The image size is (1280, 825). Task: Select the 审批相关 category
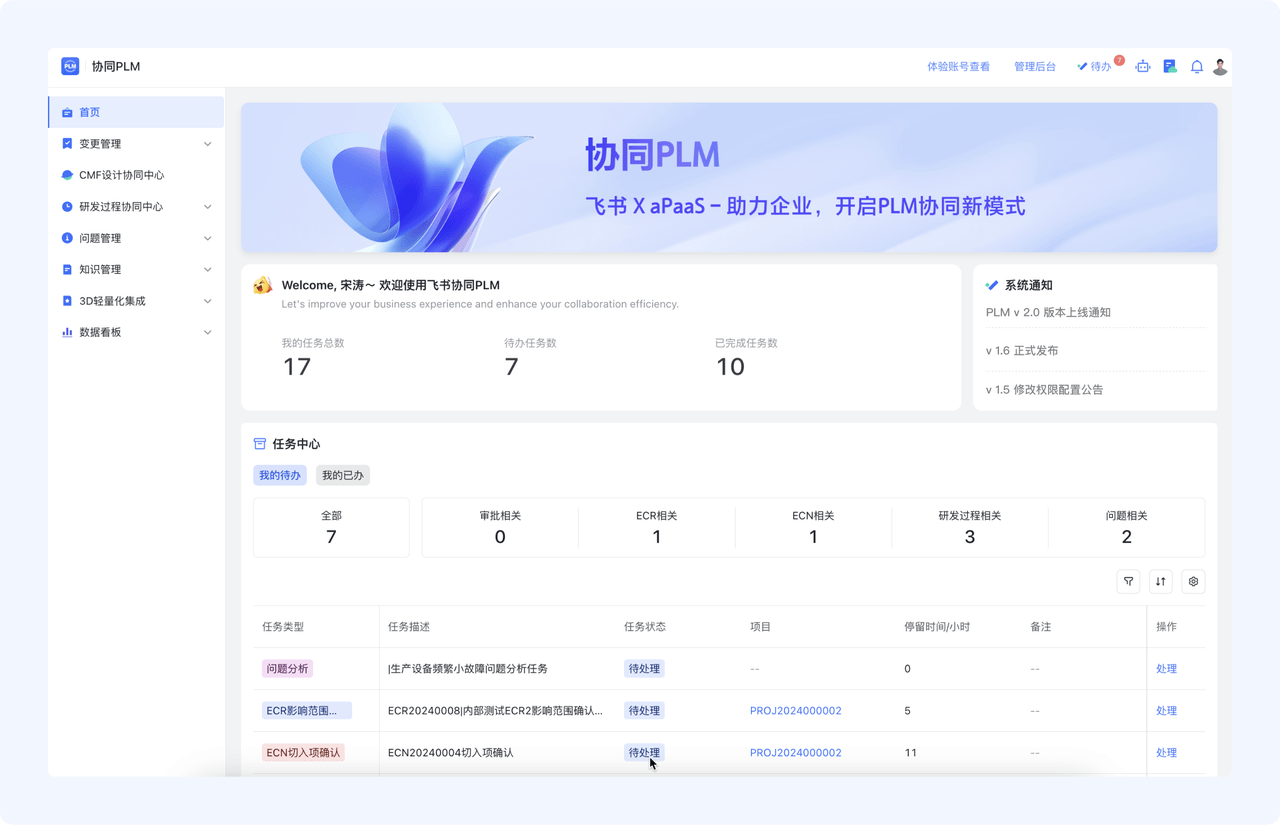tap(500, 527)
